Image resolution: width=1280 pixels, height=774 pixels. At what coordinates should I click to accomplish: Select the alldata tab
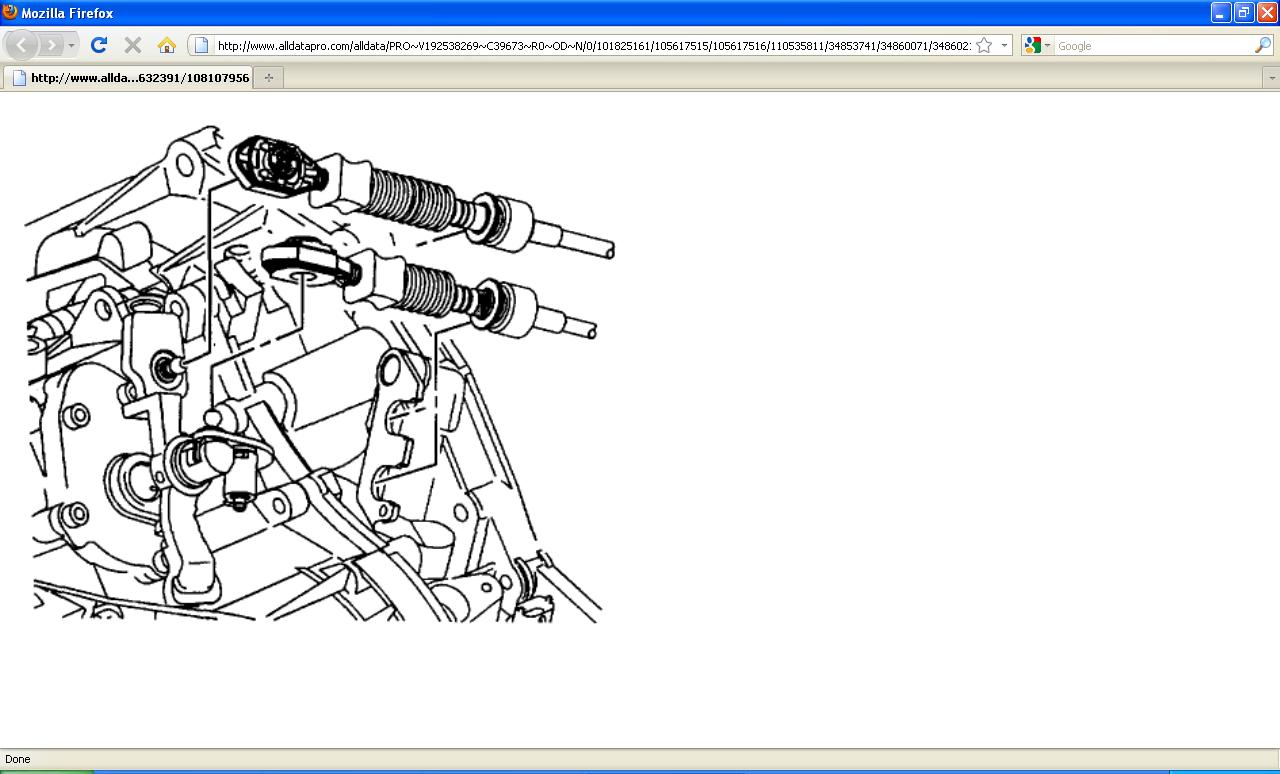click(x=128, y=77)
